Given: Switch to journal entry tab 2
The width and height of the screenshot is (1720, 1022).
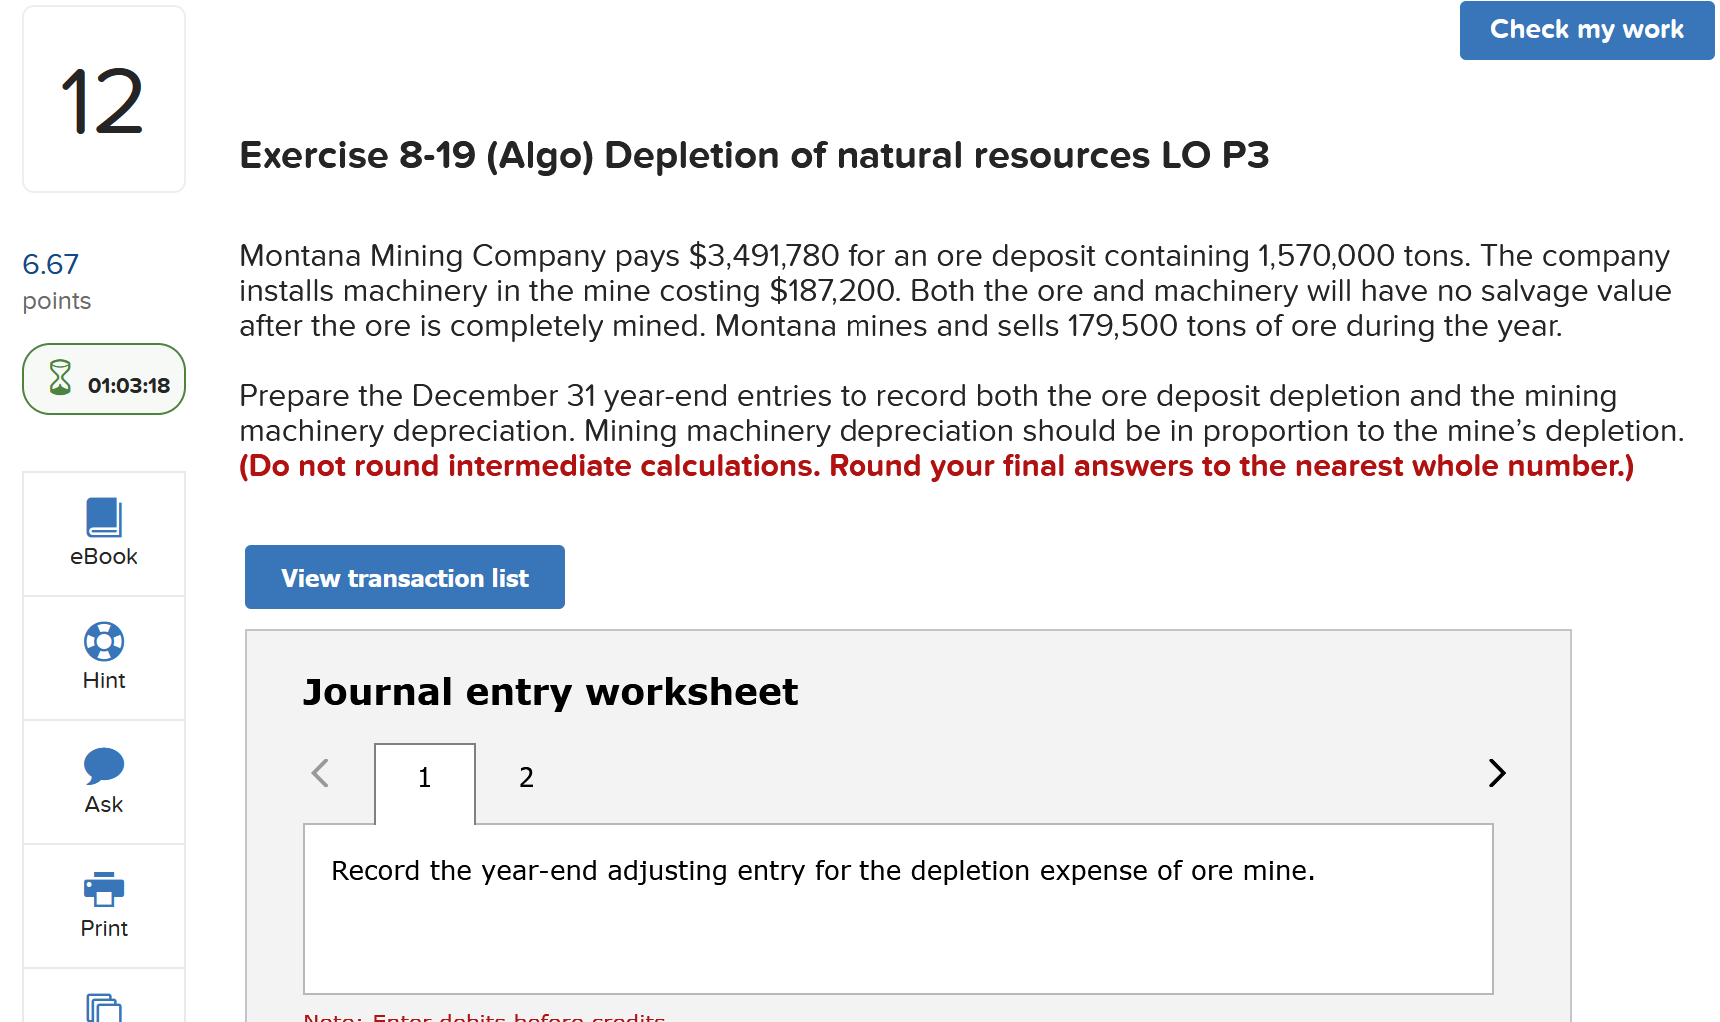Looking at the screenshot, I should (525, 777).
